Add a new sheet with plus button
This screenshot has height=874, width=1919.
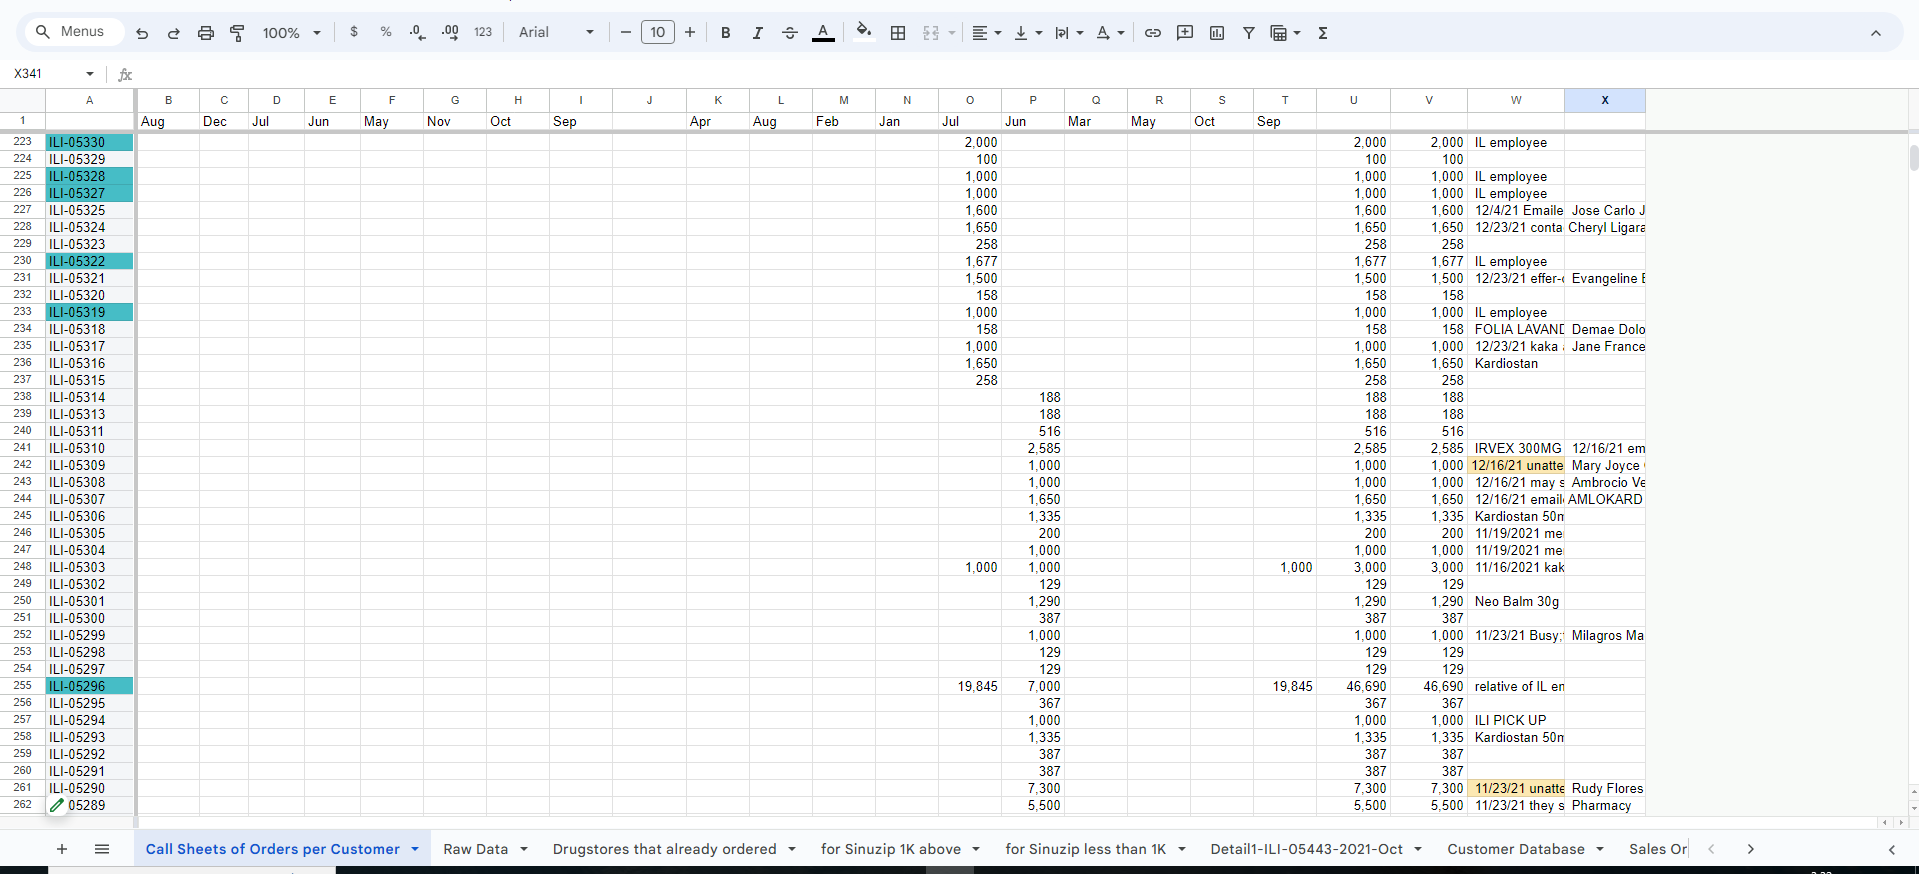pos(62,849)
